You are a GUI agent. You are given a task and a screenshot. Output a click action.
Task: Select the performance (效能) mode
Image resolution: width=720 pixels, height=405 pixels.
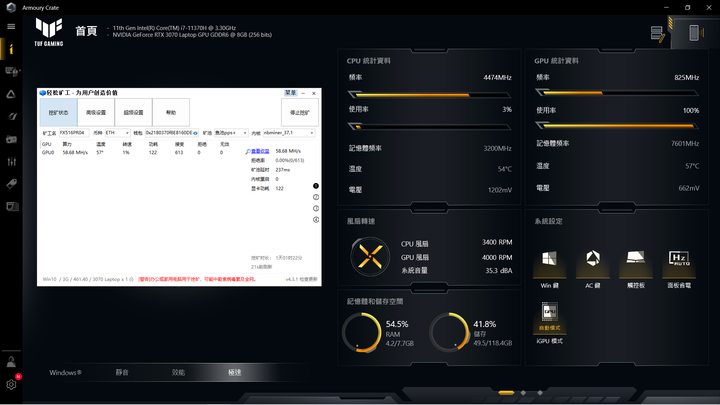[178, 372]
